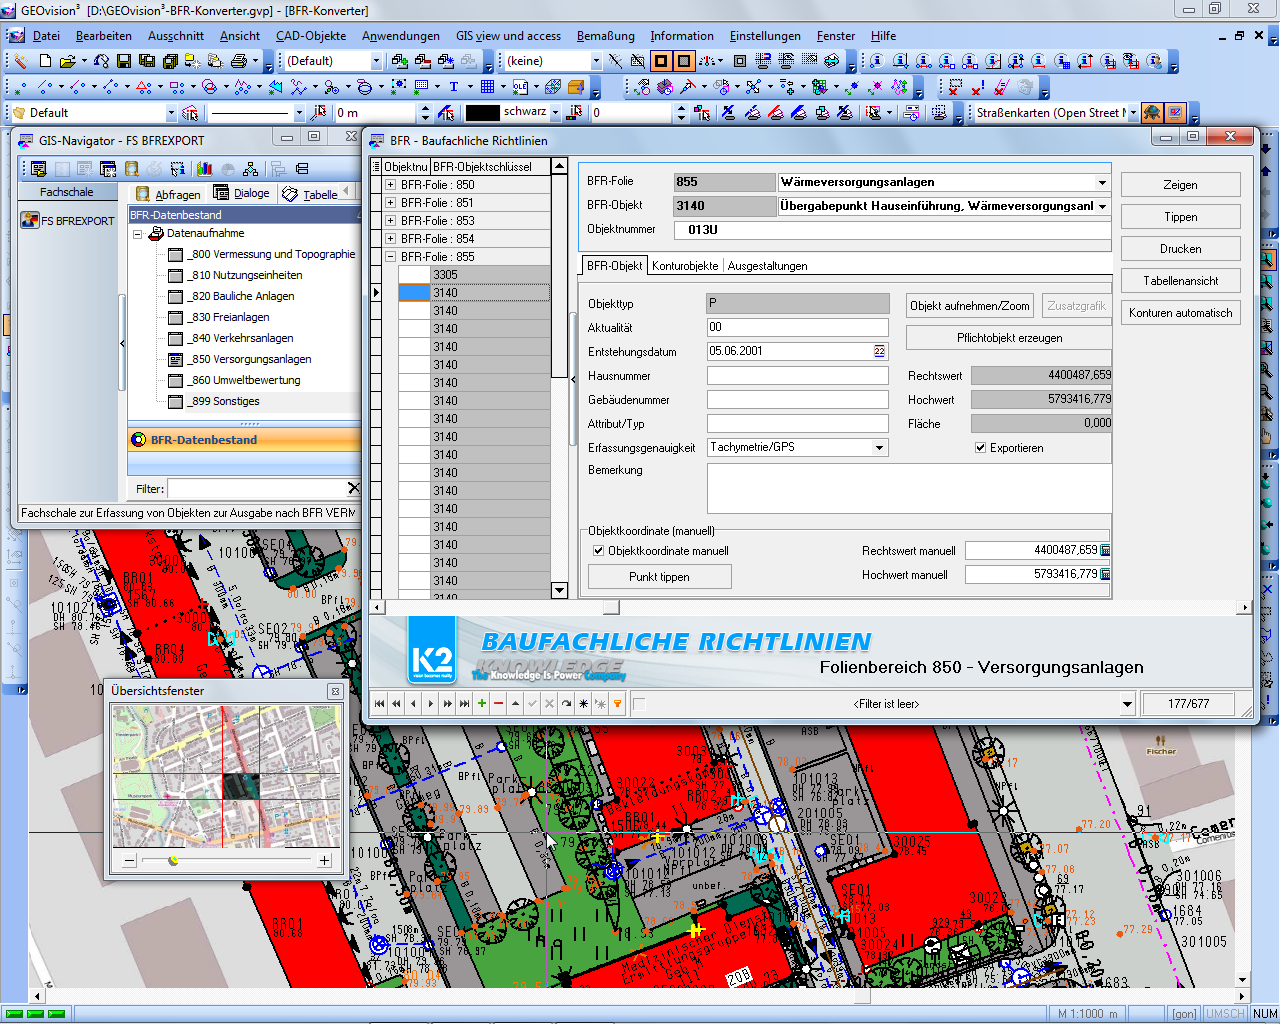The image size is (1280, 1024).
Task: Open the CAD-Objekte menu
Action: 311,36
